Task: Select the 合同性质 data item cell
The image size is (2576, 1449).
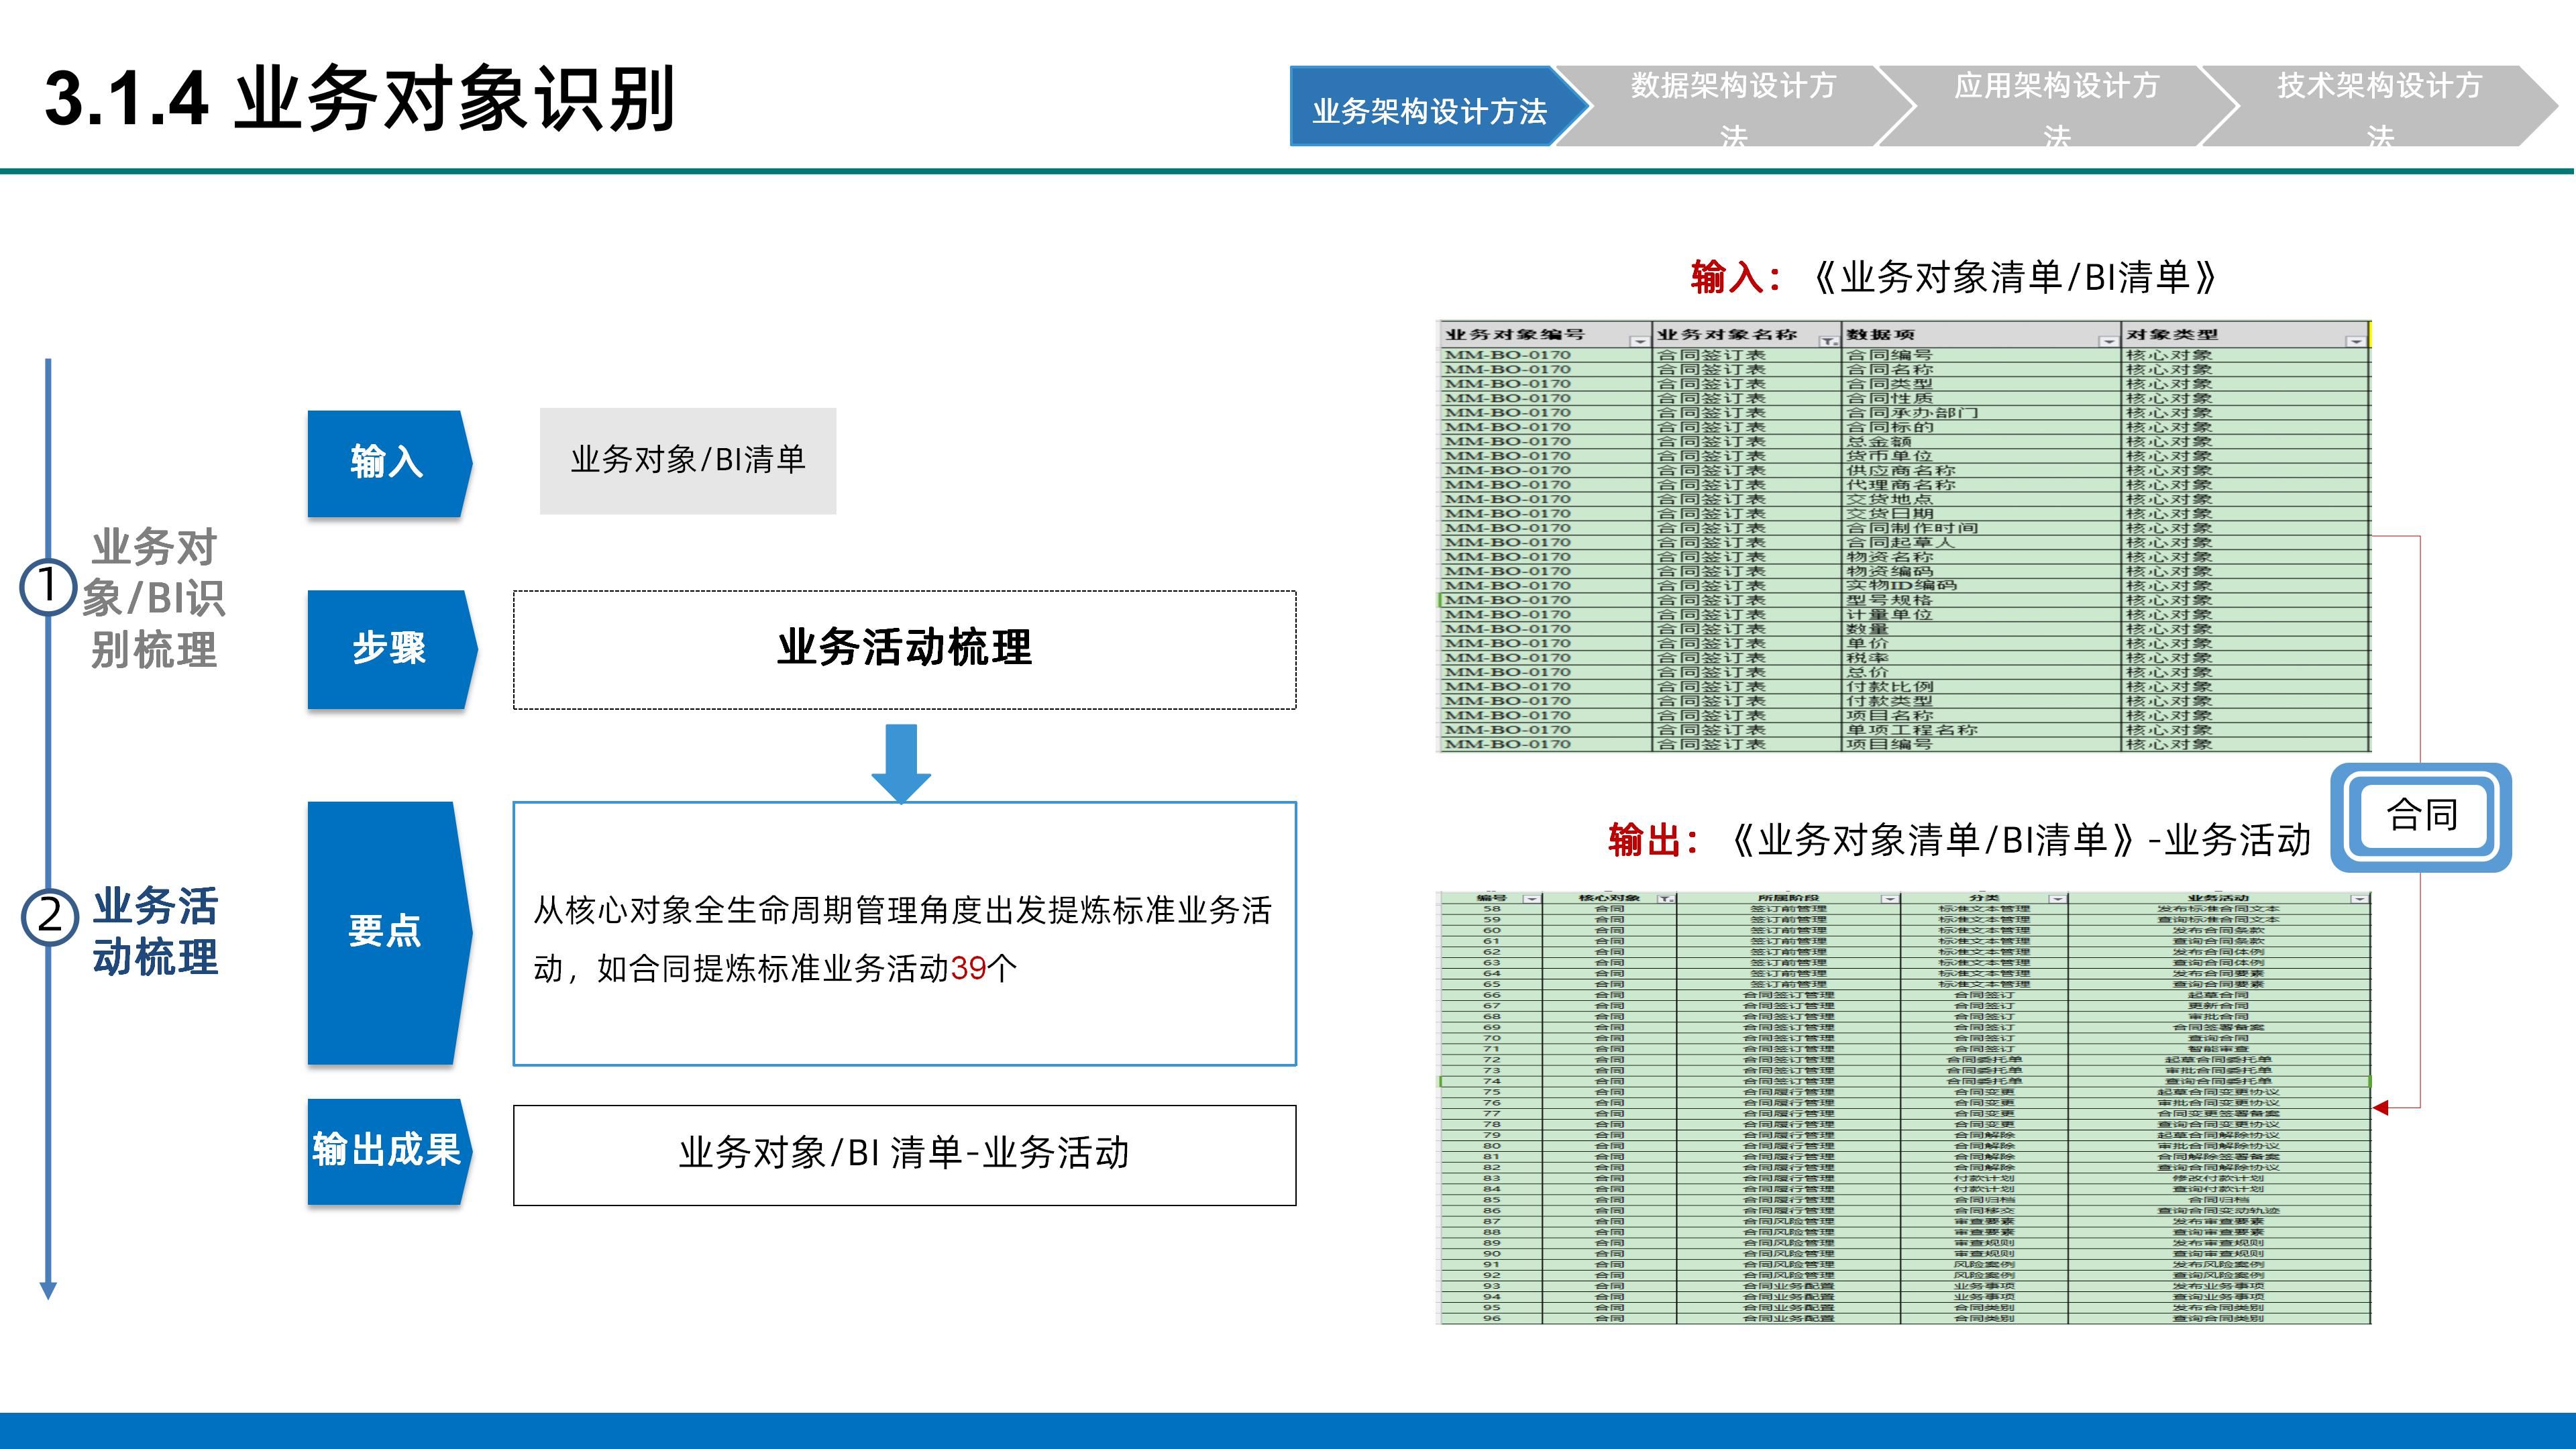Action: [1982, 398]
